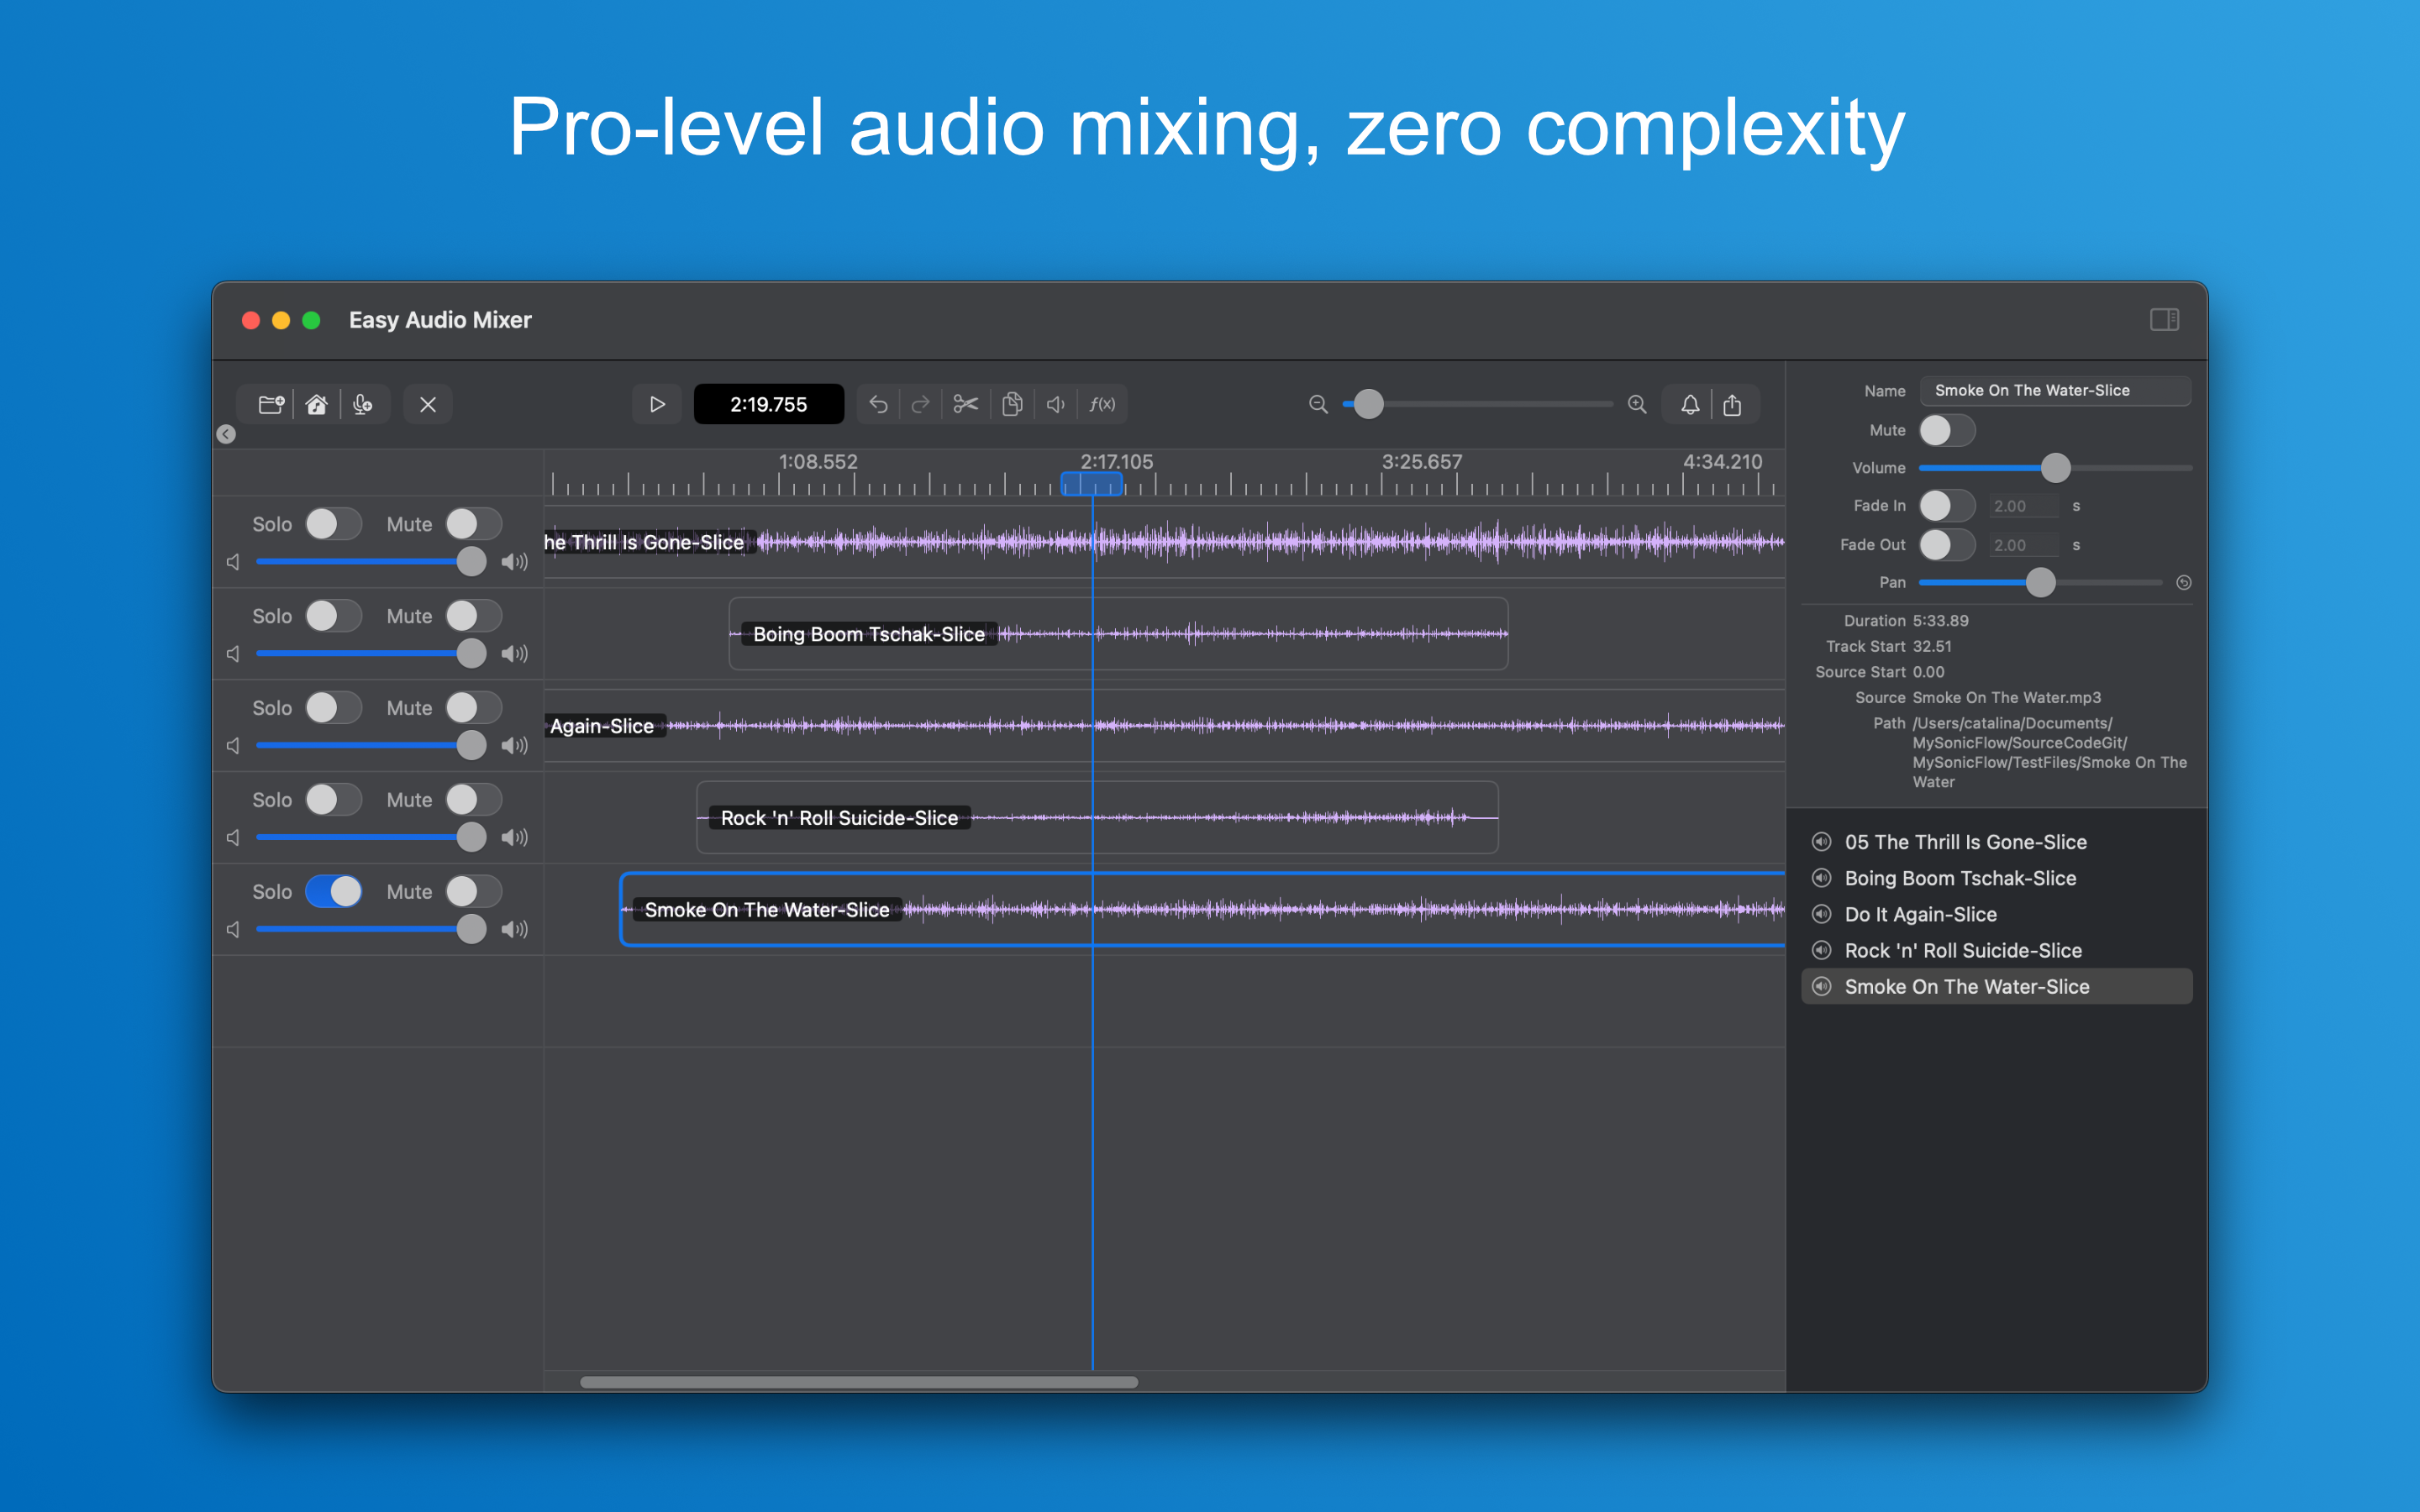Image resolution: width=2420 pixels, height=1512 pixels.
Task: Adjust the inspector Pan slider
Action: [x=2040, y=583]
